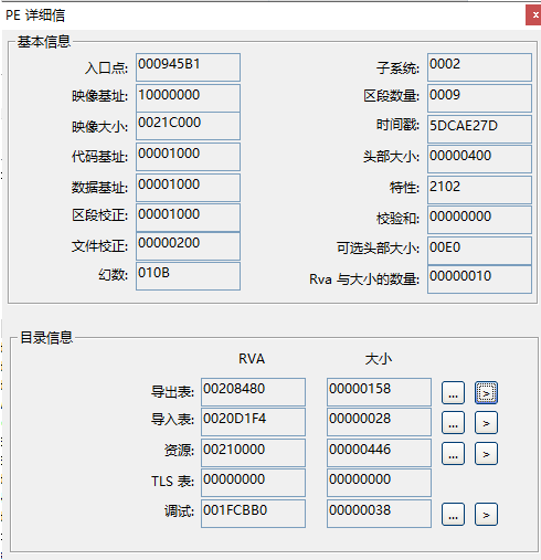This screenshot has height=560, width=541.
Task: Select code base field (代码基址)
Action: pyautogui.click(x=188, y=157)
